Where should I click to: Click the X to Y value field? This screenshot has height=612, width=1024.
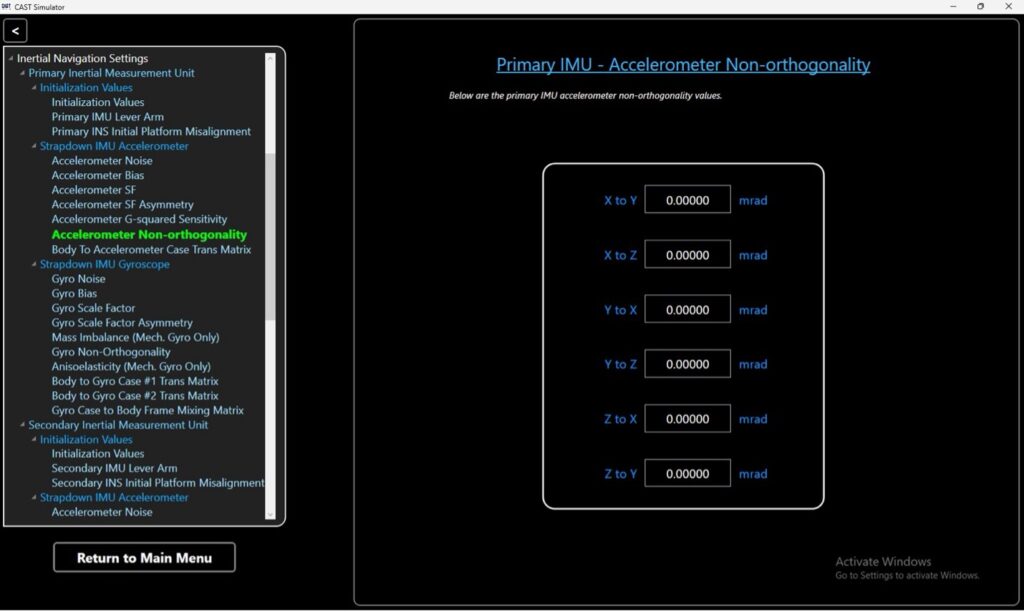(687, 200)
